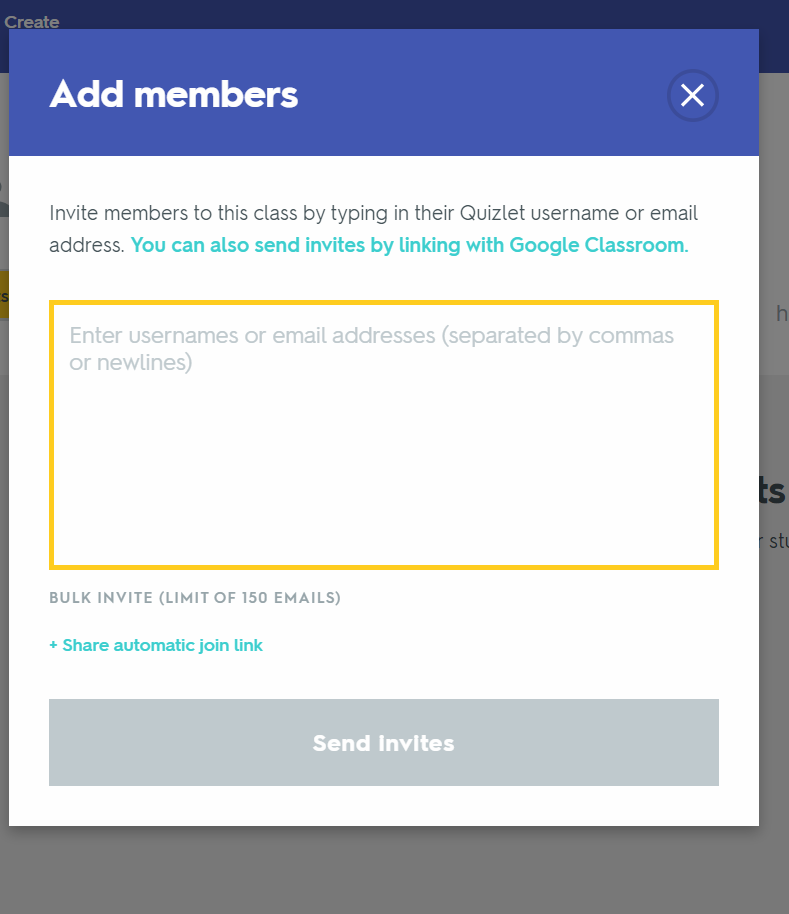Click the plus sign before Share automatic
Screen dimensions: 789x914
[53, 646]
